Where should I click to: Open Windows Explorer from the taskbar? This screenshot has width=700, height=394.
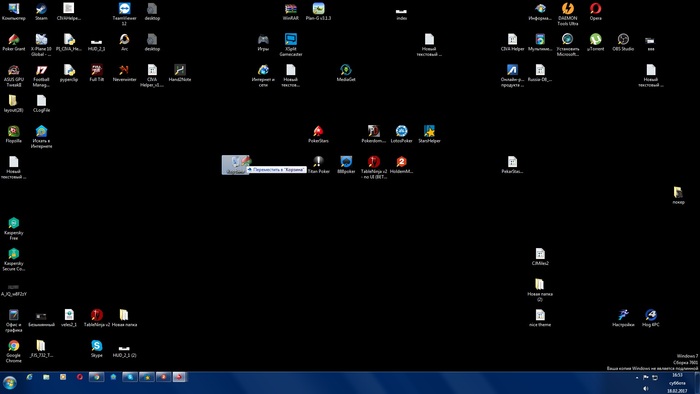click(46, 377)
